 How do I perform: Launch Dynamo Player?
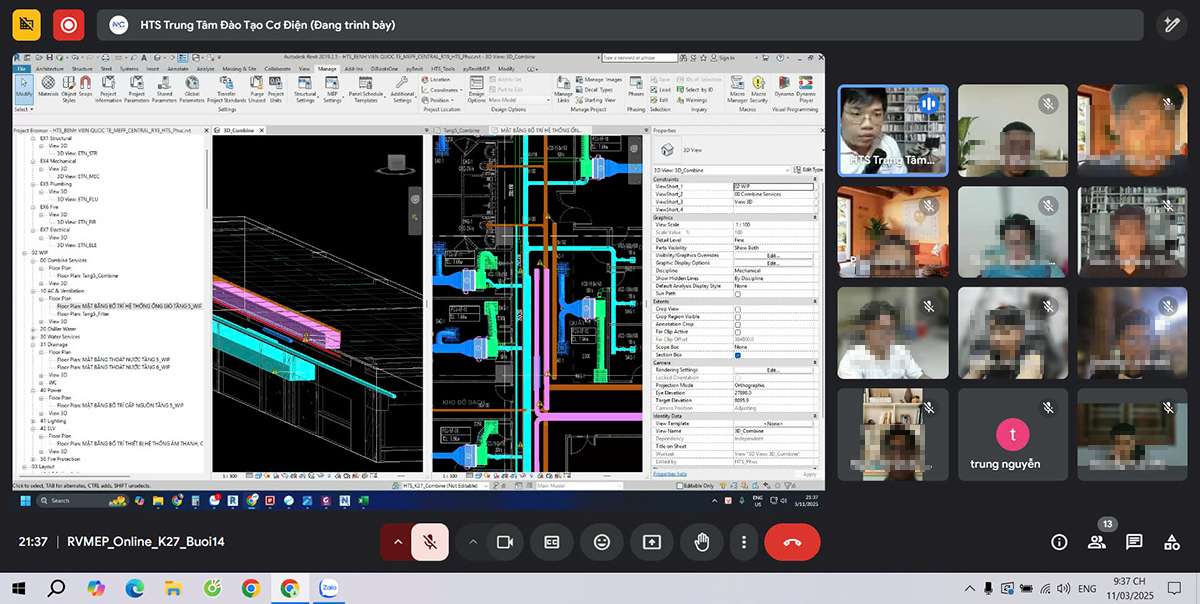[x=806, y=89]
